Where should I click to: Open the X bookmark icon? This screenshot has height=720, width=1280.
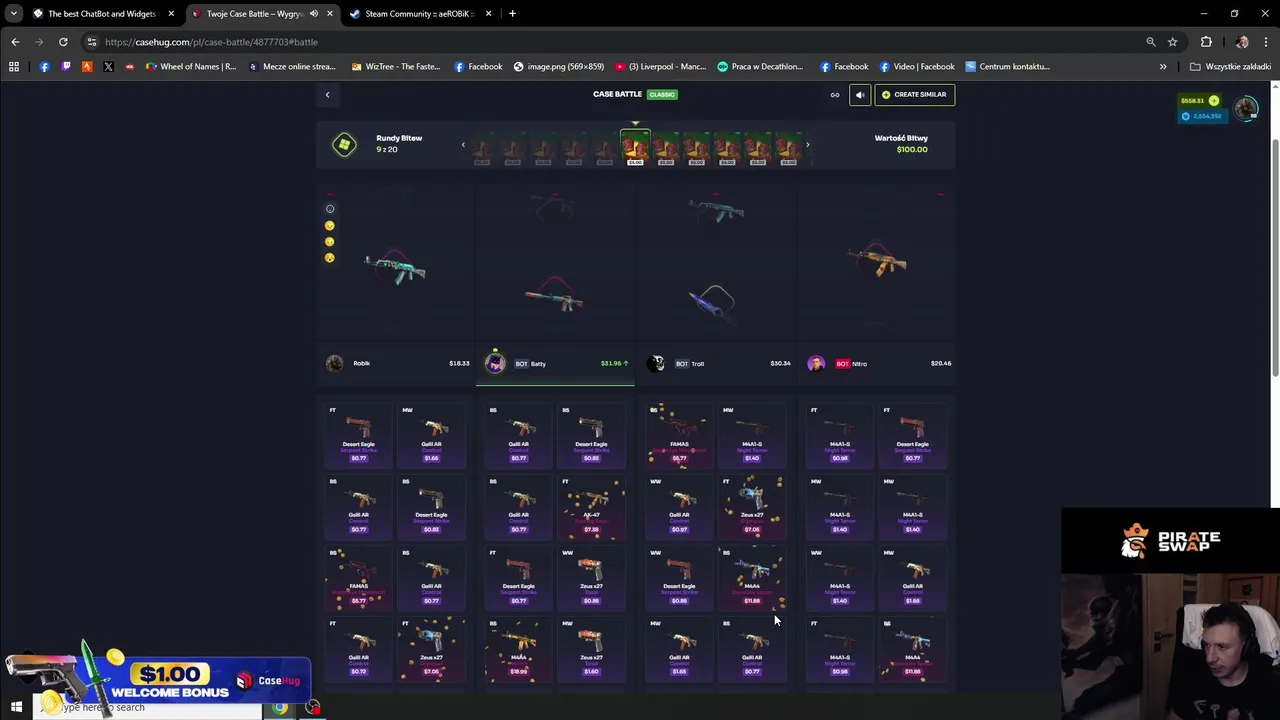click(x=108, y=67)
